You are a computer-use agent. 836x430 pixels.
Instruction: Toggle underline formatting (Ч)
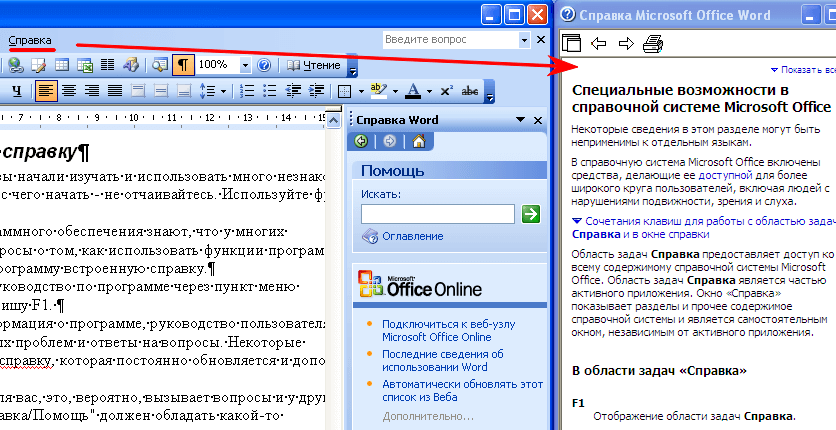click(17, 91)
